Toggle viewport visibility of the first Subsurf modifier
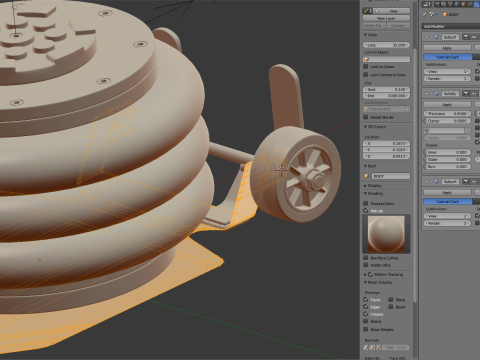 (x=474, y=37)
